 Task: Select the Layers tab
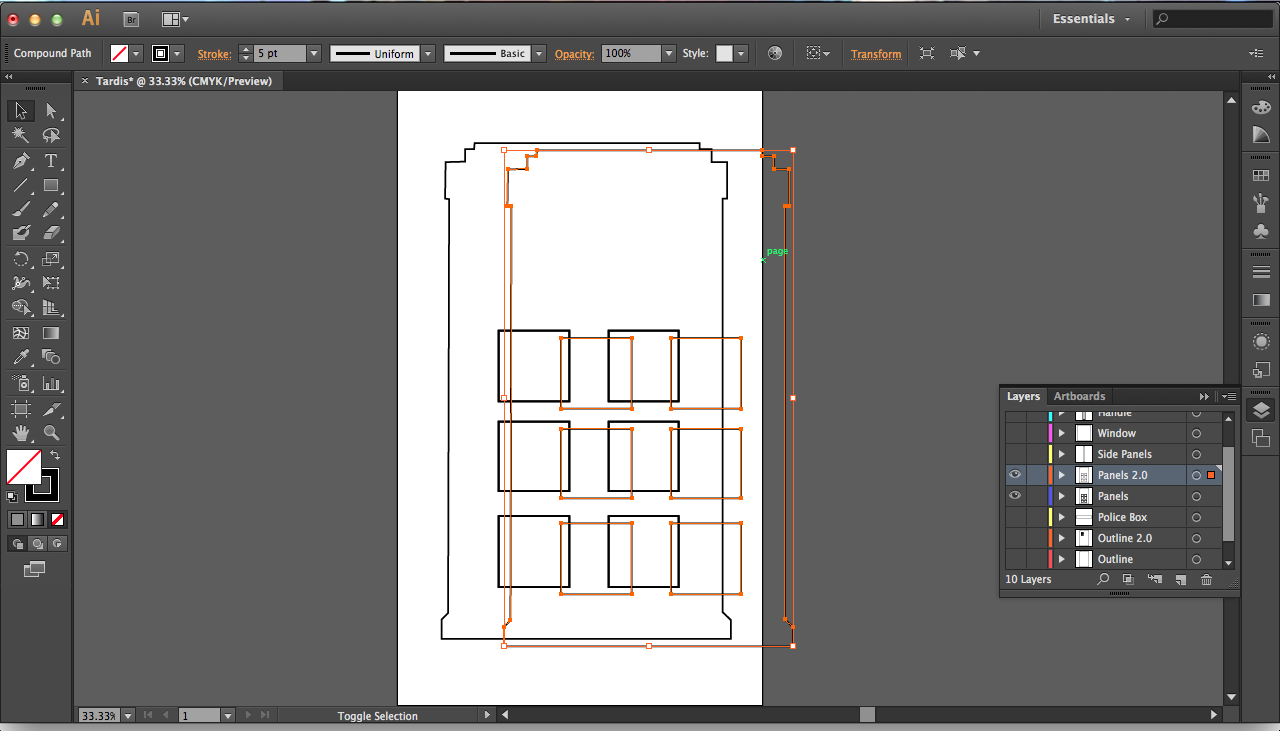coord(1023,396)
